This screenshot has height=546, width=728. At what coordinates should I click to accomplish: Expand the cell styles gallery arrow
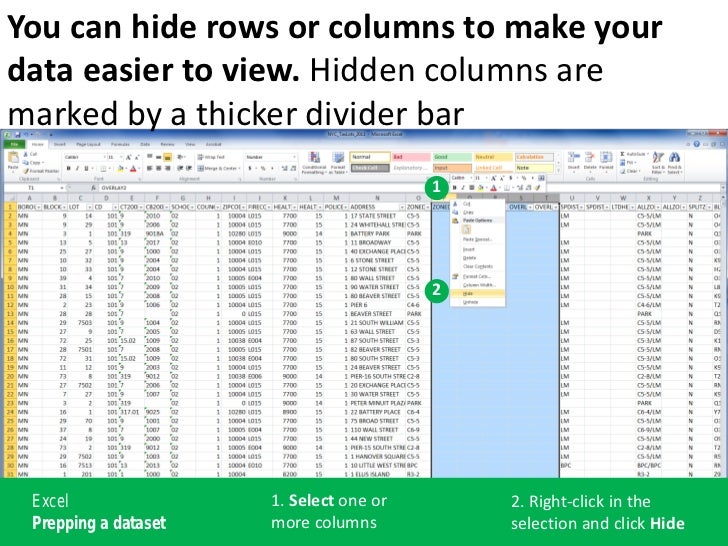[558, 169]
